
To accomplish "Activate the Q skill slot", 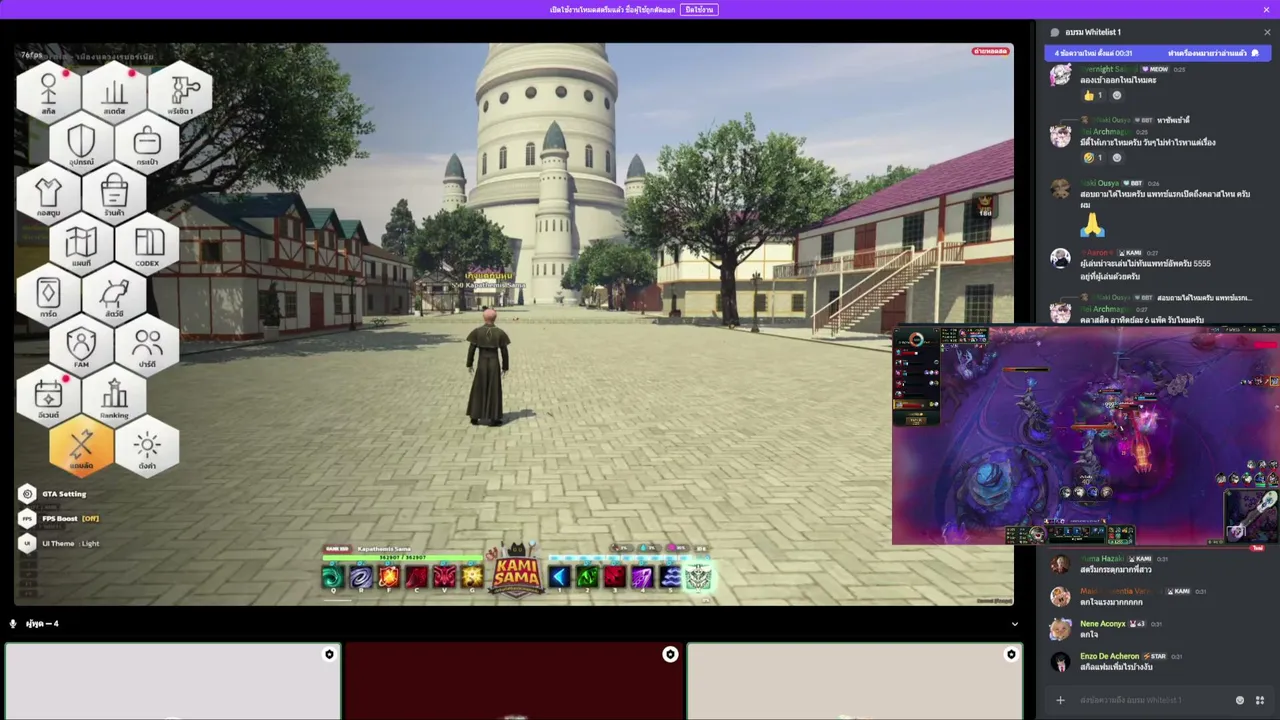I will click(333, 576).
